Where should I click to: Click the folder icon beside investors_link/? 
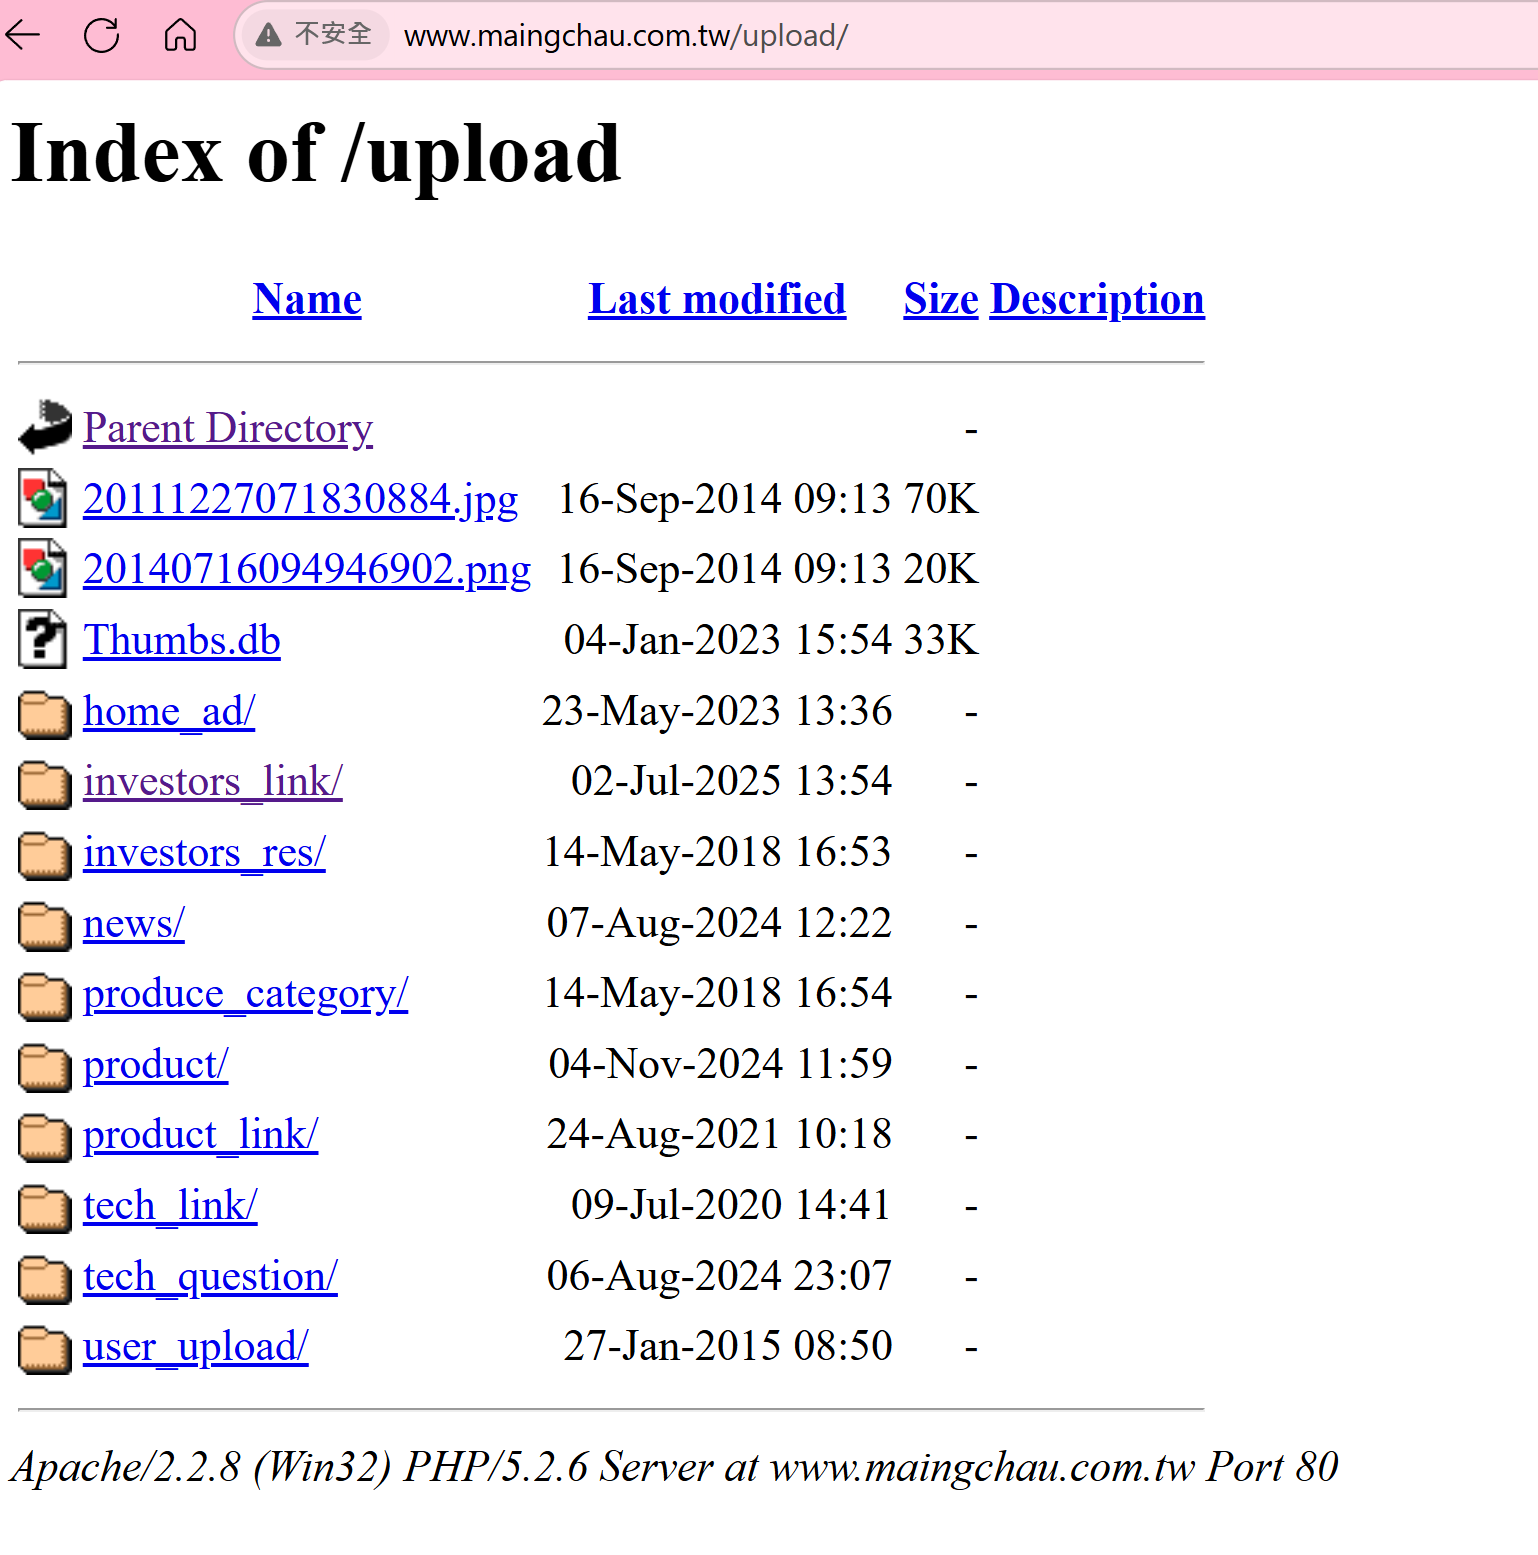45,784
